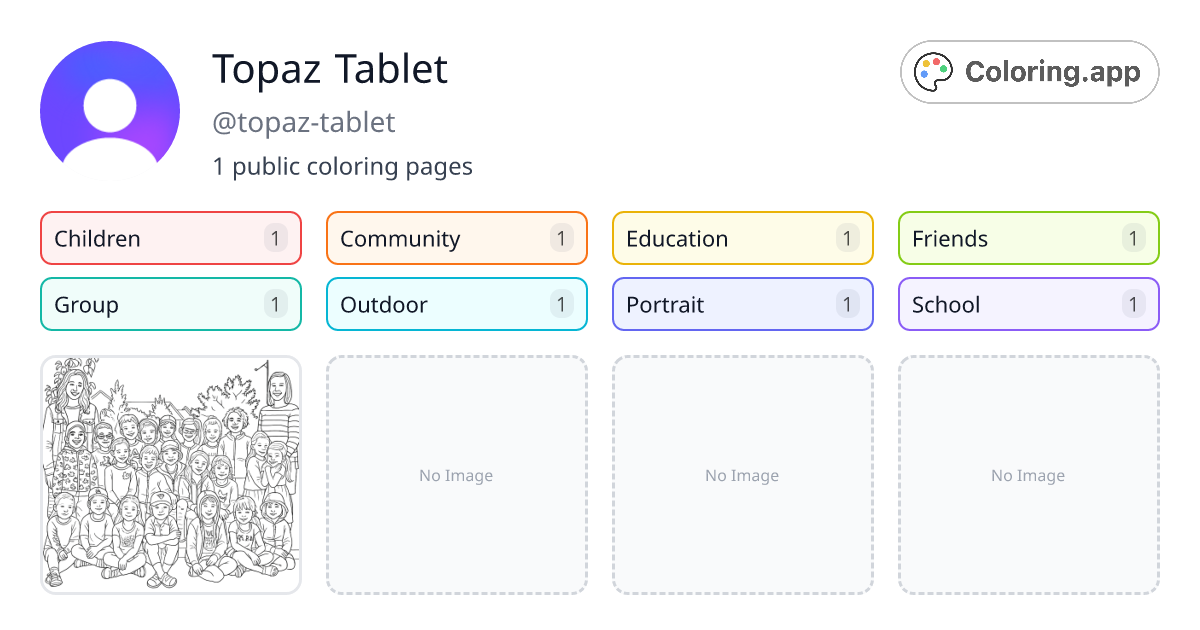This screenshot has height=630, width=1200.
Task: Toggle the School category filter
Action: point(1028,304)
